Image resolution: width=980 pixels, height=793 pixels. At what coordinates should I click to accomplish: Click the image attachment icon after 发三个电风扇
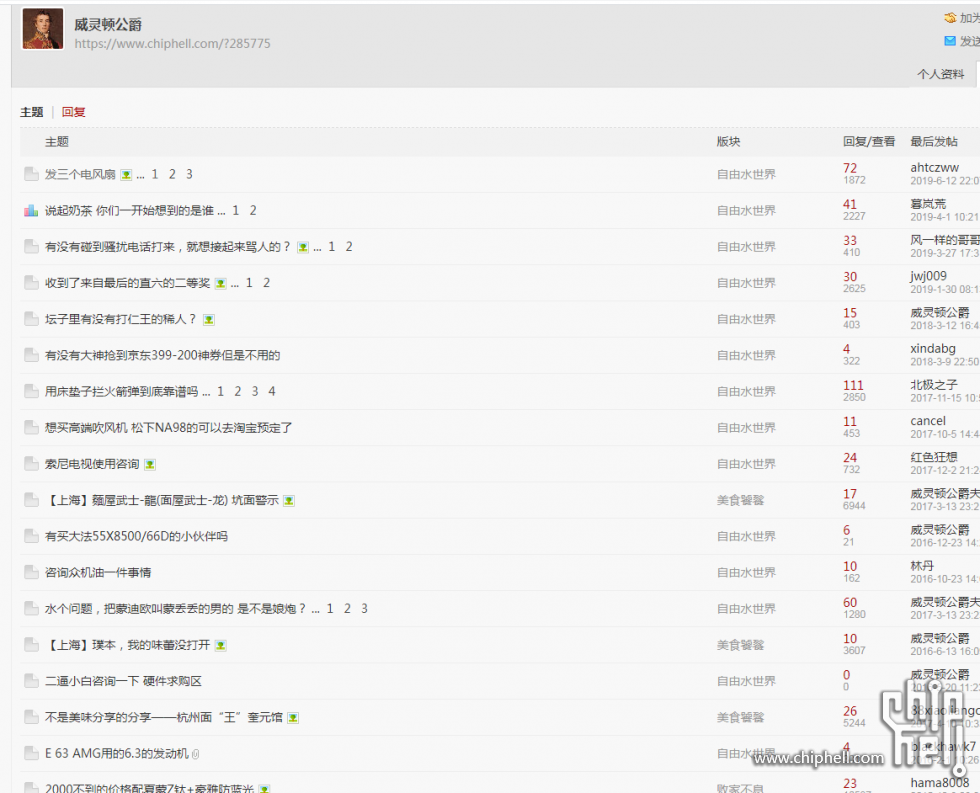[x=126, y=175]
